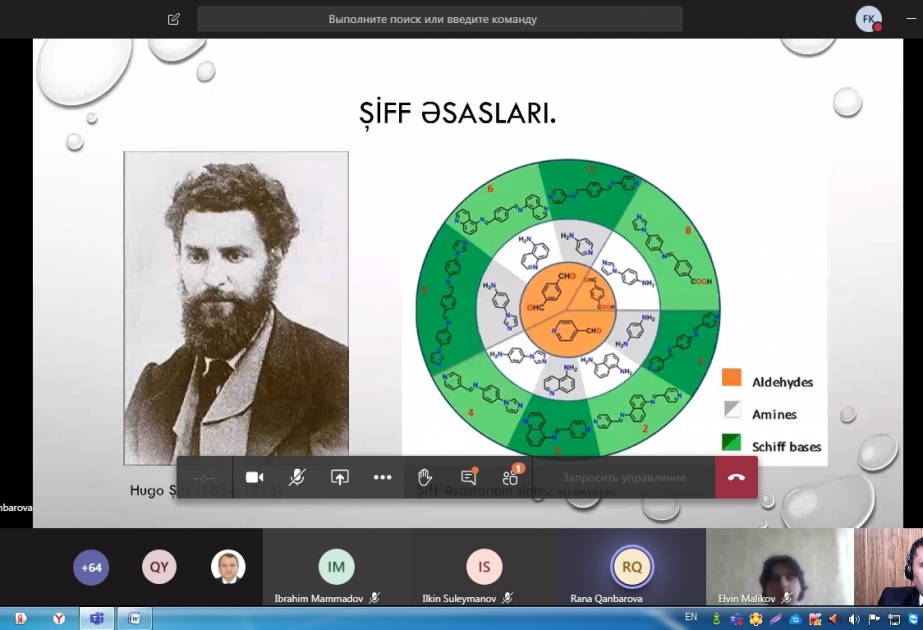The height and width of the screenshot is (630, 923).
Task: Show the participants list
Action: pyautogui.click(x=511, y=476)
